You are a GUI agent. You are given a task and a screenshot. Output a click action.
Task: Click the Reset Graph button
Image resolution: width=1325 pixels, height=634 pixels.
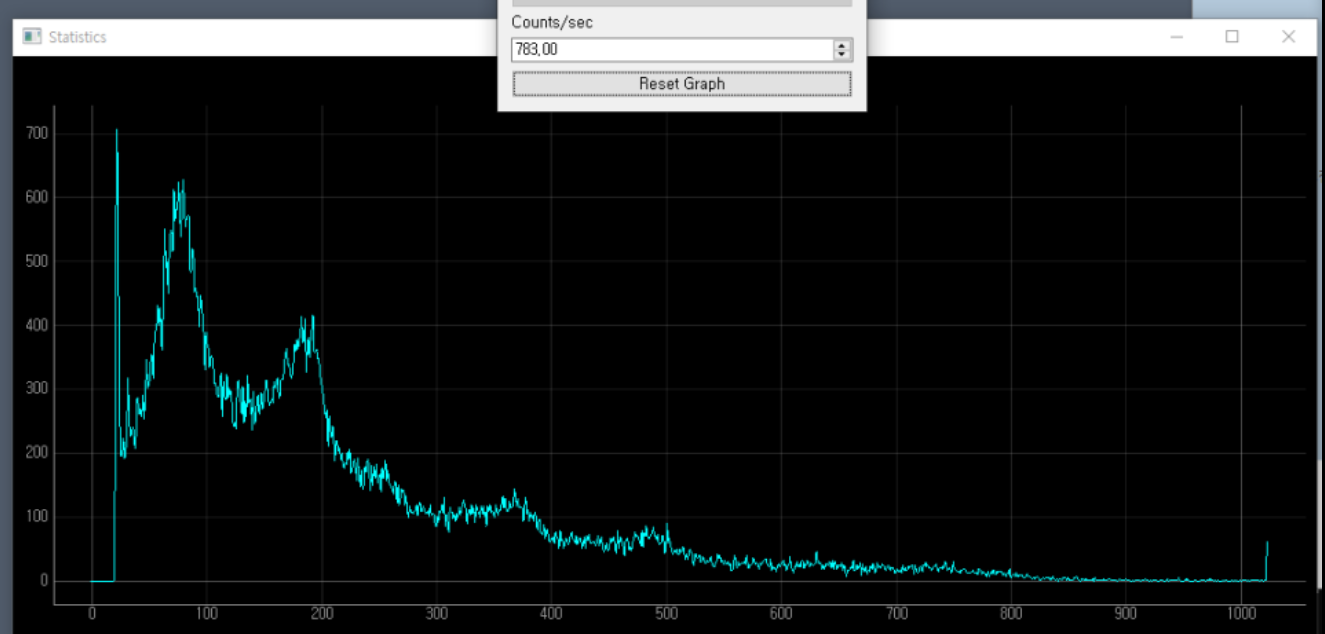point(682,84)
